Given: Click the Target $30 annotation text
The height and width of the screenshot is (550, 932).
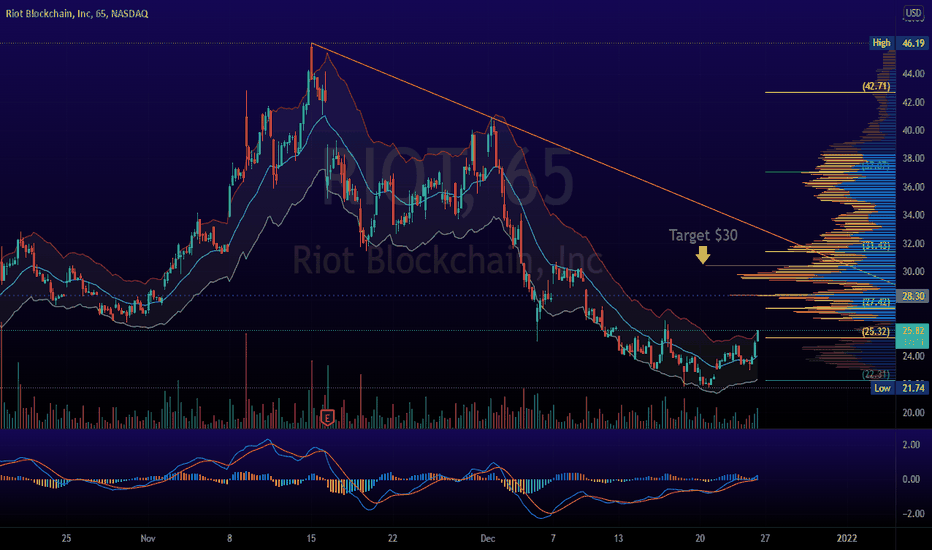Looking at the screenshot, I should click(x=703, y=235).
